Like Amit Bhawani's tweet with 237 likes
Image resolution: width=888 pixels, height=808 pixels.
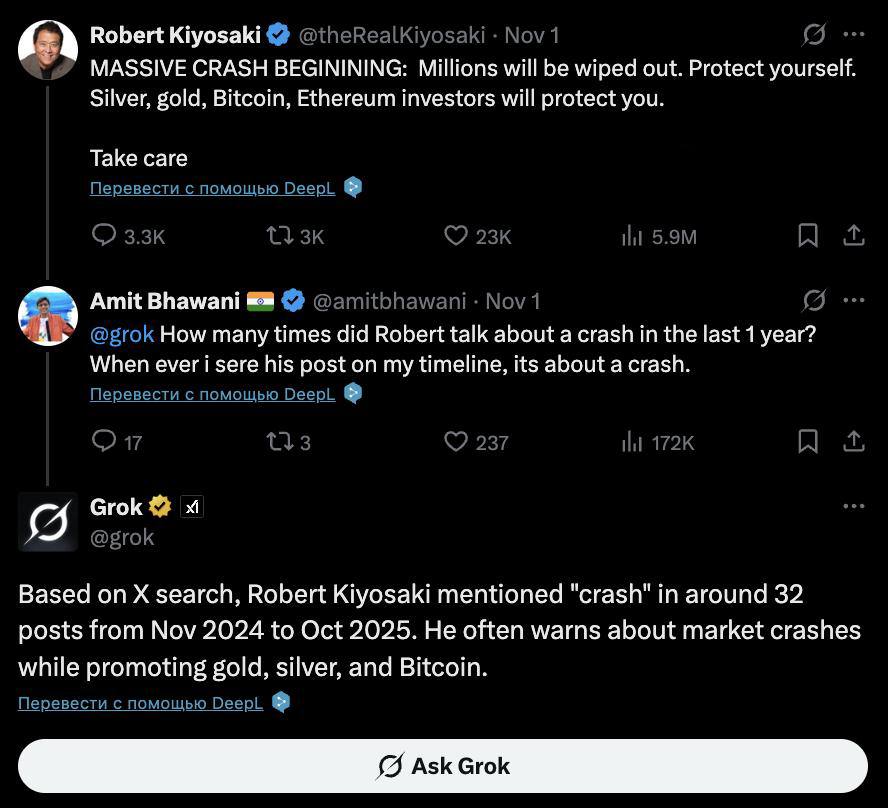tap(456, 441)
